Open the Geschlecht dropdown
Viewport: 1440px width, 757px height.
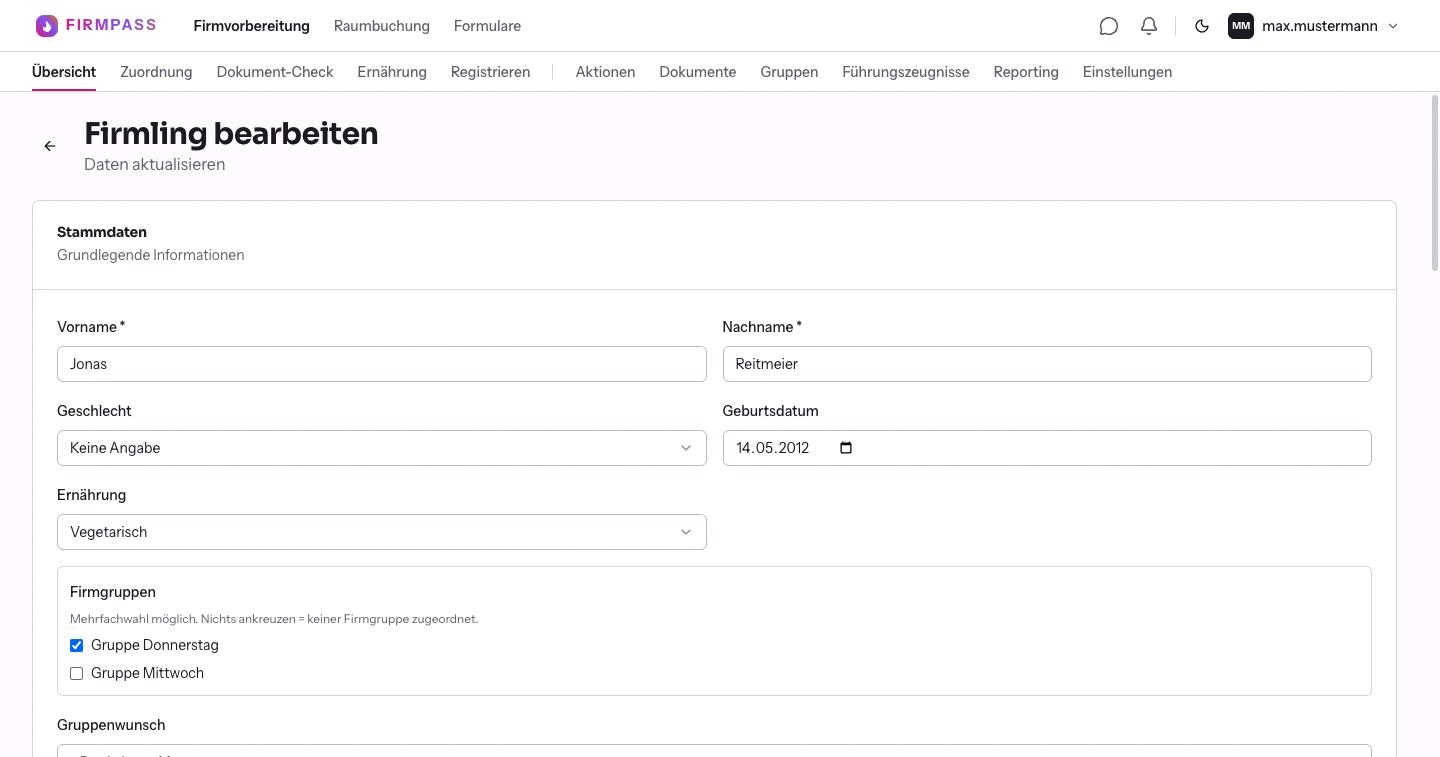tap(382, 448)
